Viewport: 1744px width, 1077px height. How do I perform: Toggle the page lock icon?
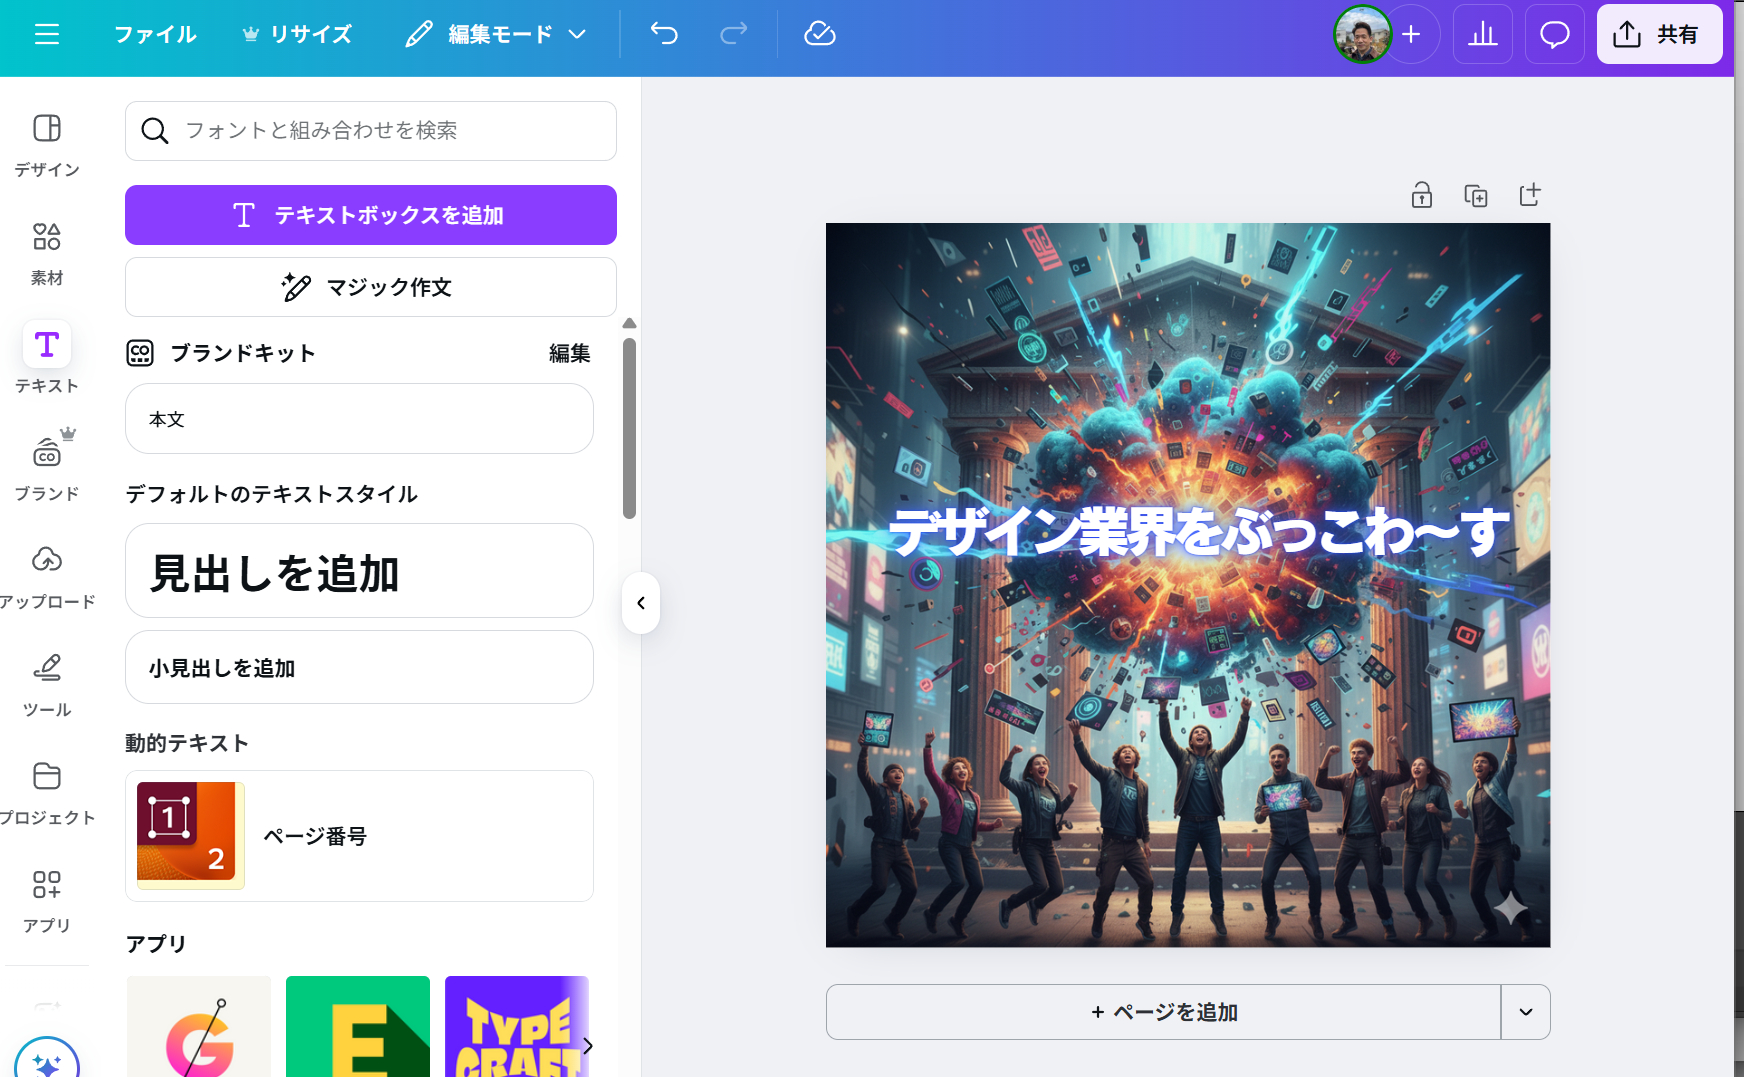(1422, 196)
